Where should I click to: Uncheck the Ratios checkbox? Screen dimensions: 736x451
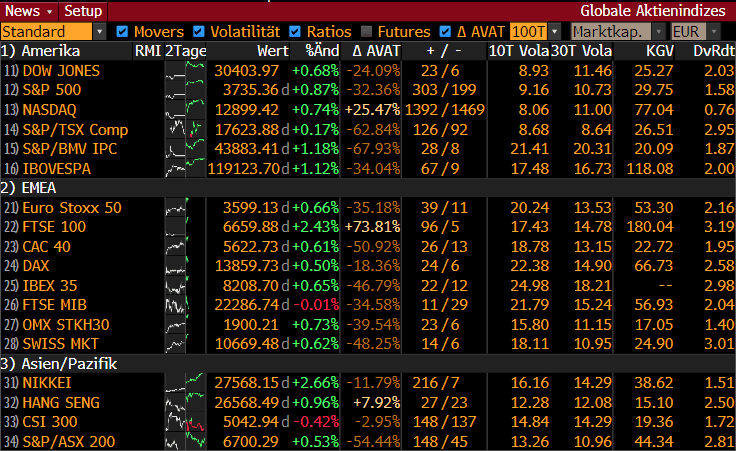(x=295, y=31)
